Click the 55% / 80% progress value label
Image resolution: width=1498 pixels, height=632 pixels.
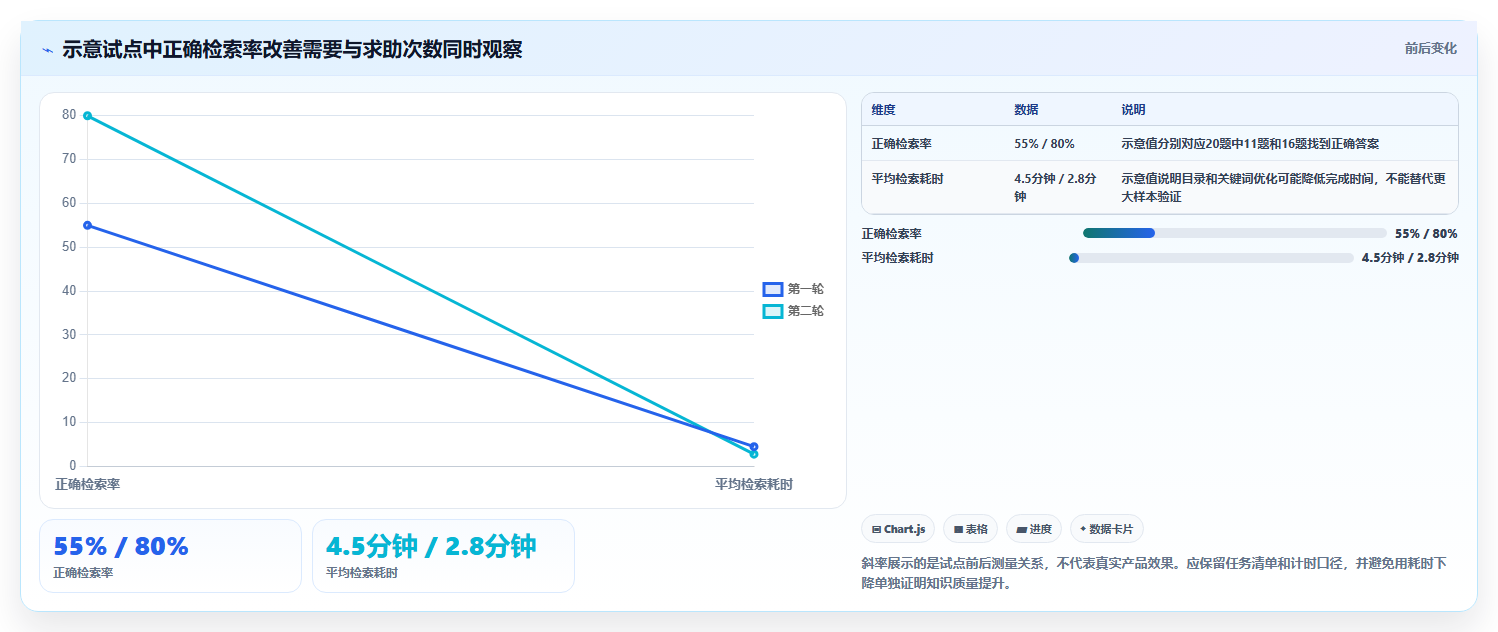tap(1426, 233)
